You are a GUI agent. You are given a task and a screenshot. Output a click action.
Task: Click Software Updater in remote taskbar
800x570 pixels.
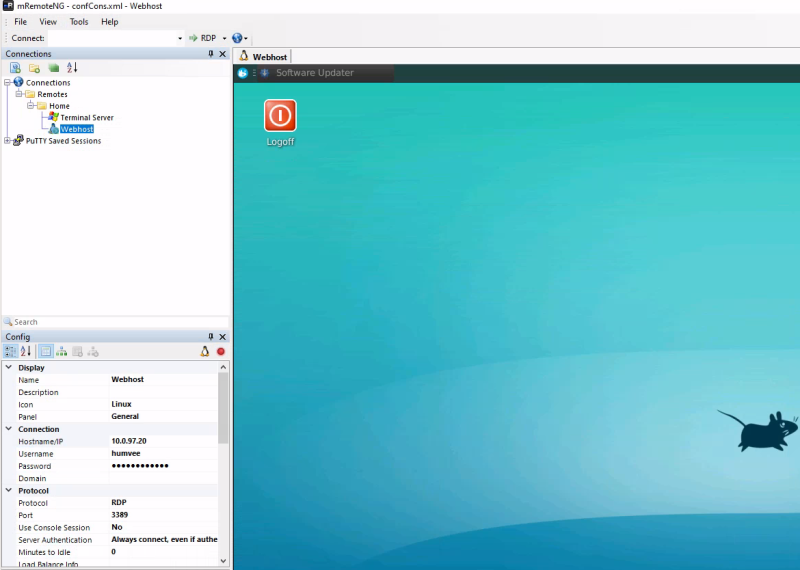314,73
